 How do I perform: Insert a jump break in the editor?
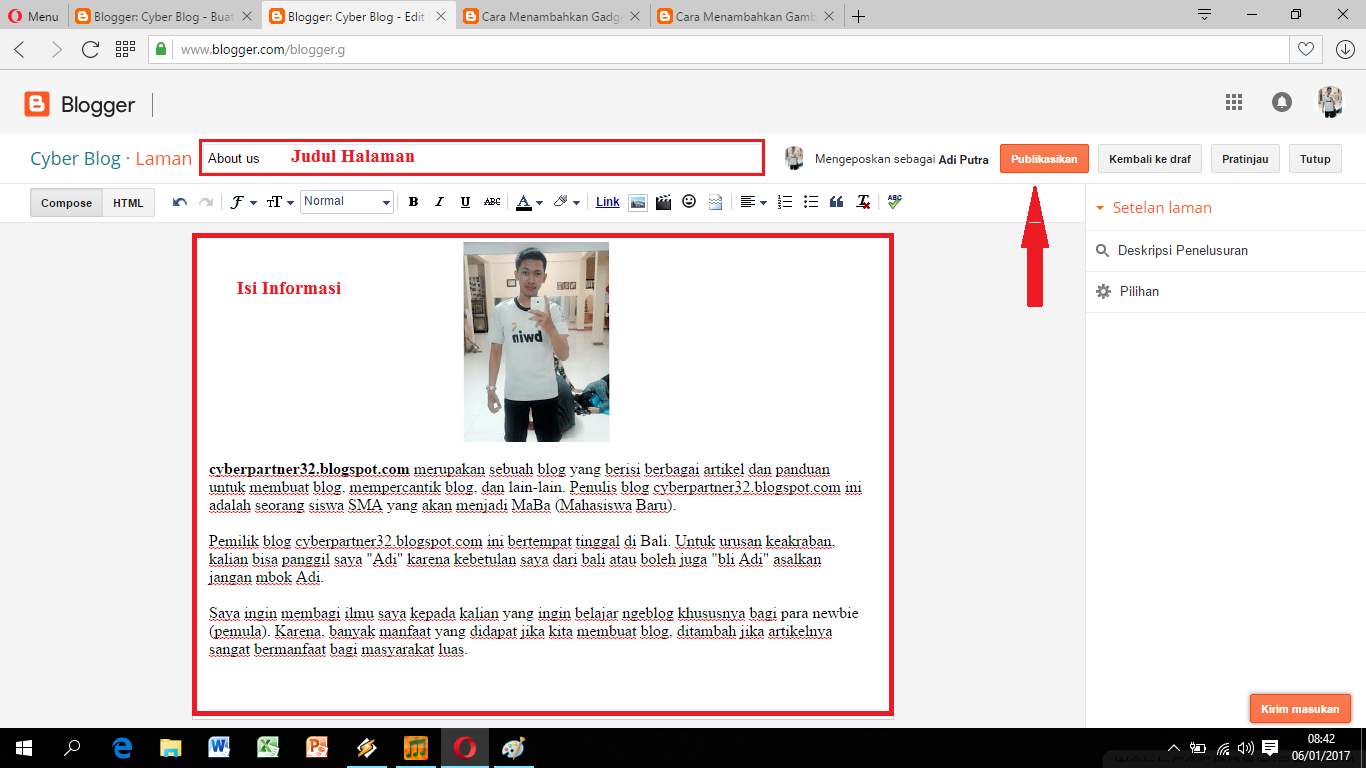pyautogui.click(x=715, y=202)
